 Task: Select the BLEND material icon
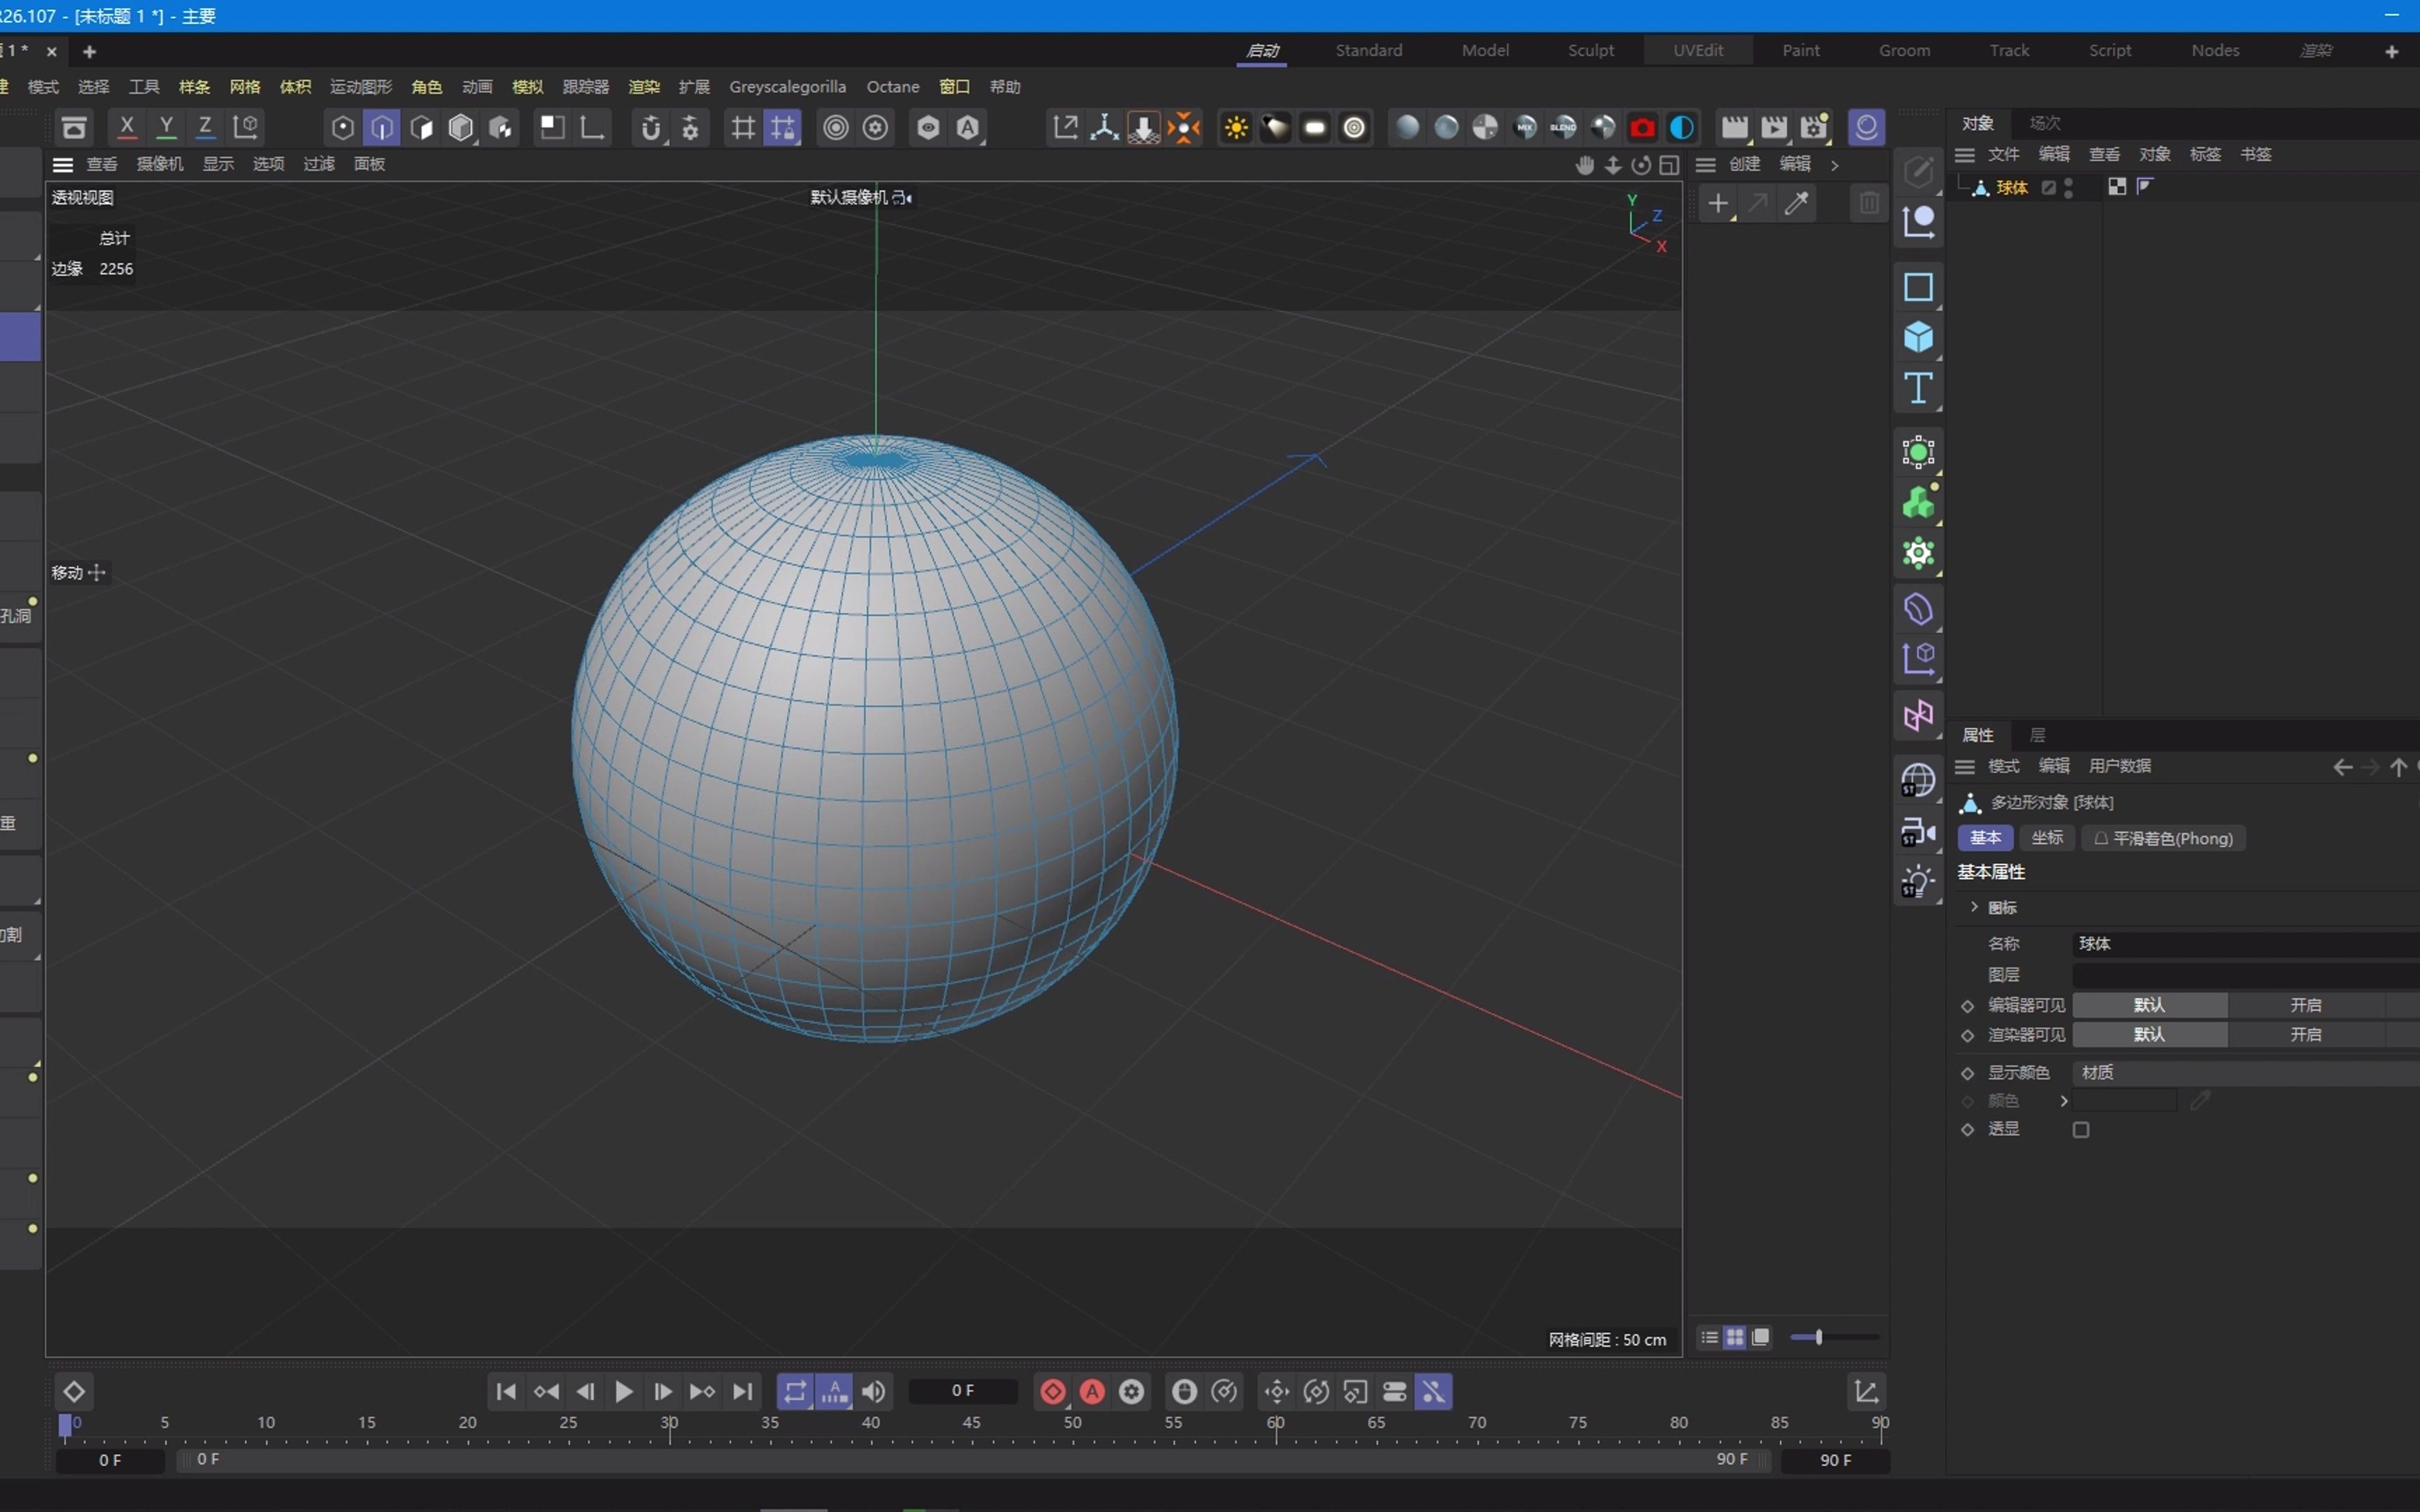click(x=1563, y=127)
